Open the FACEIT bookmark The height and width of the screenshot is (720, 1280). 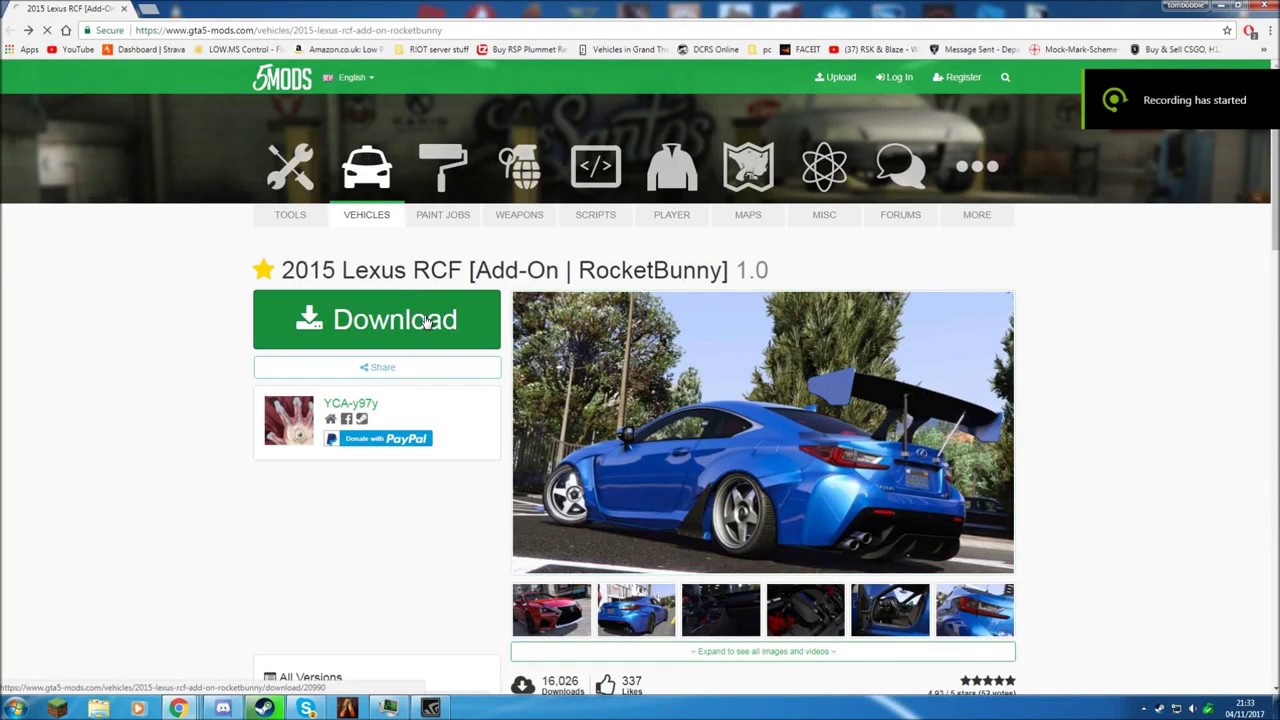pyautogui.click(x=800, y=49)
